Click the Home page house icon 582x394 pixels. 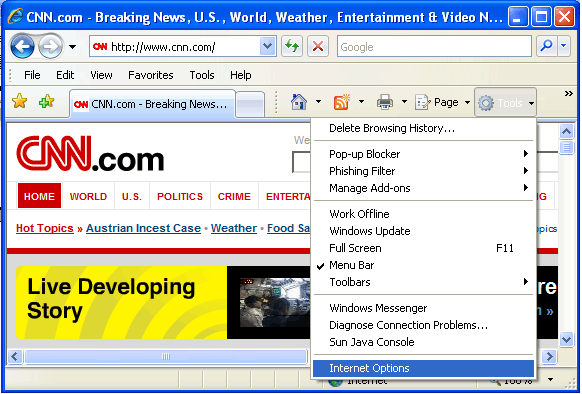[299, 102]
